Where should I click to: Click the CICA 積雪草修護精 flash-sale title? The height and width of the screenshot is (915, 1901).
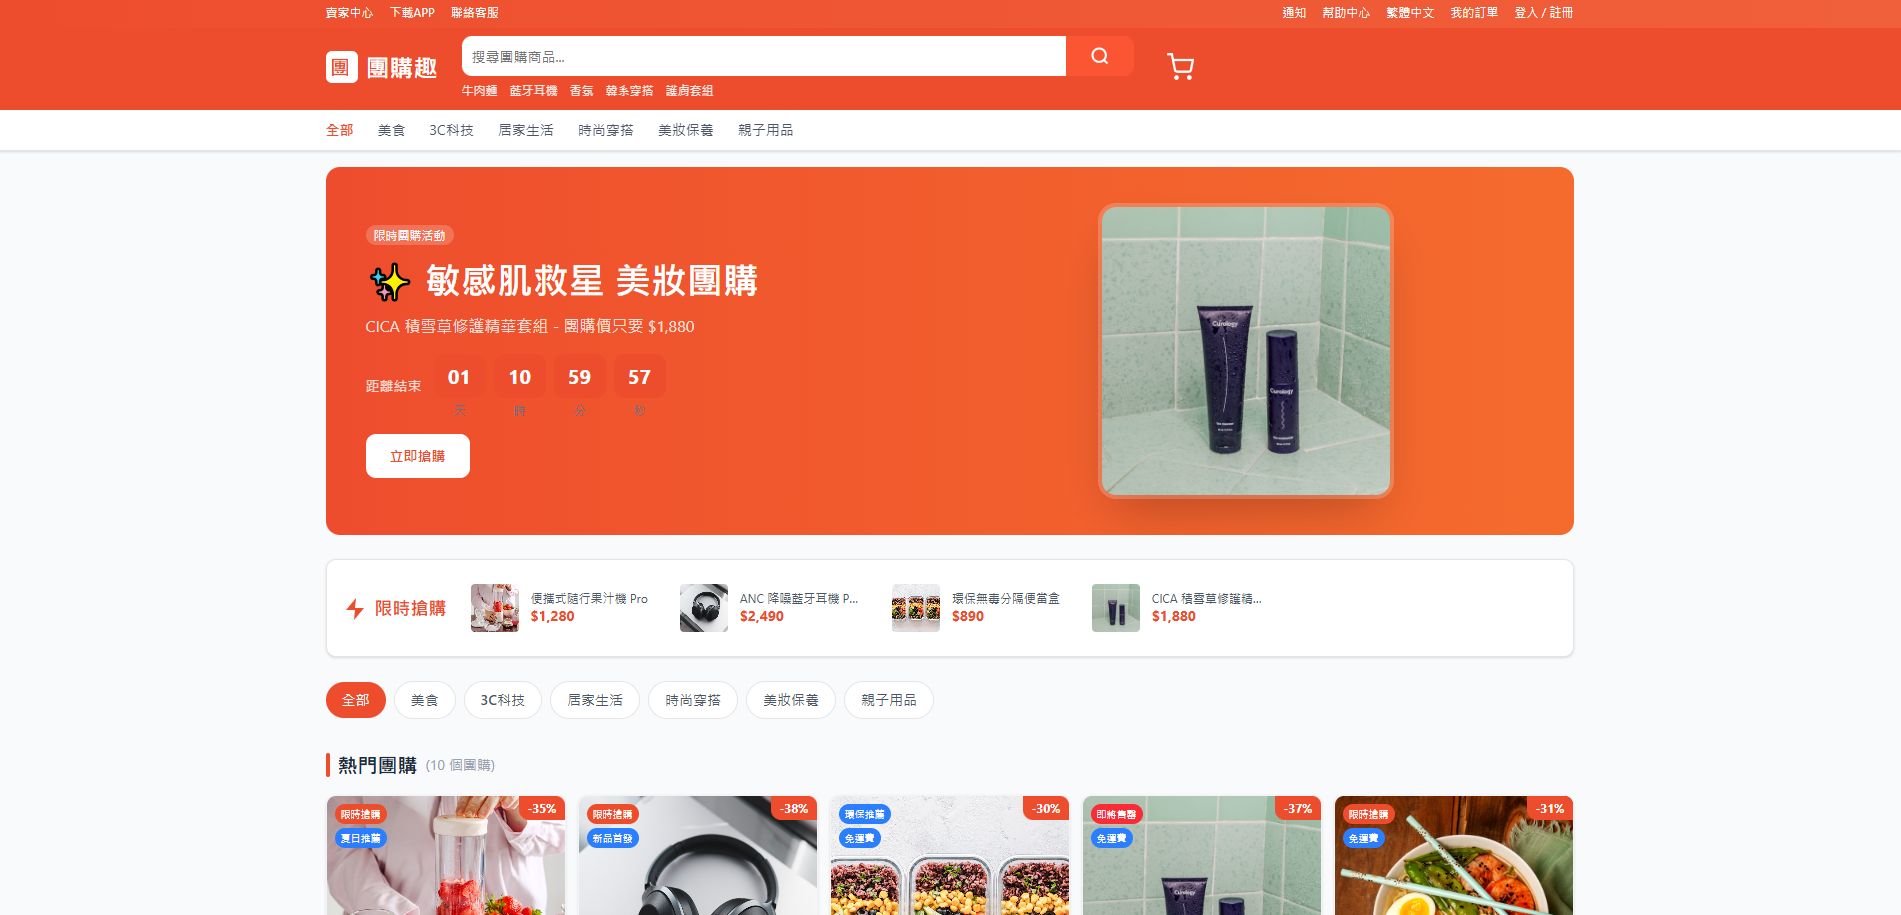click(1207, 599)
